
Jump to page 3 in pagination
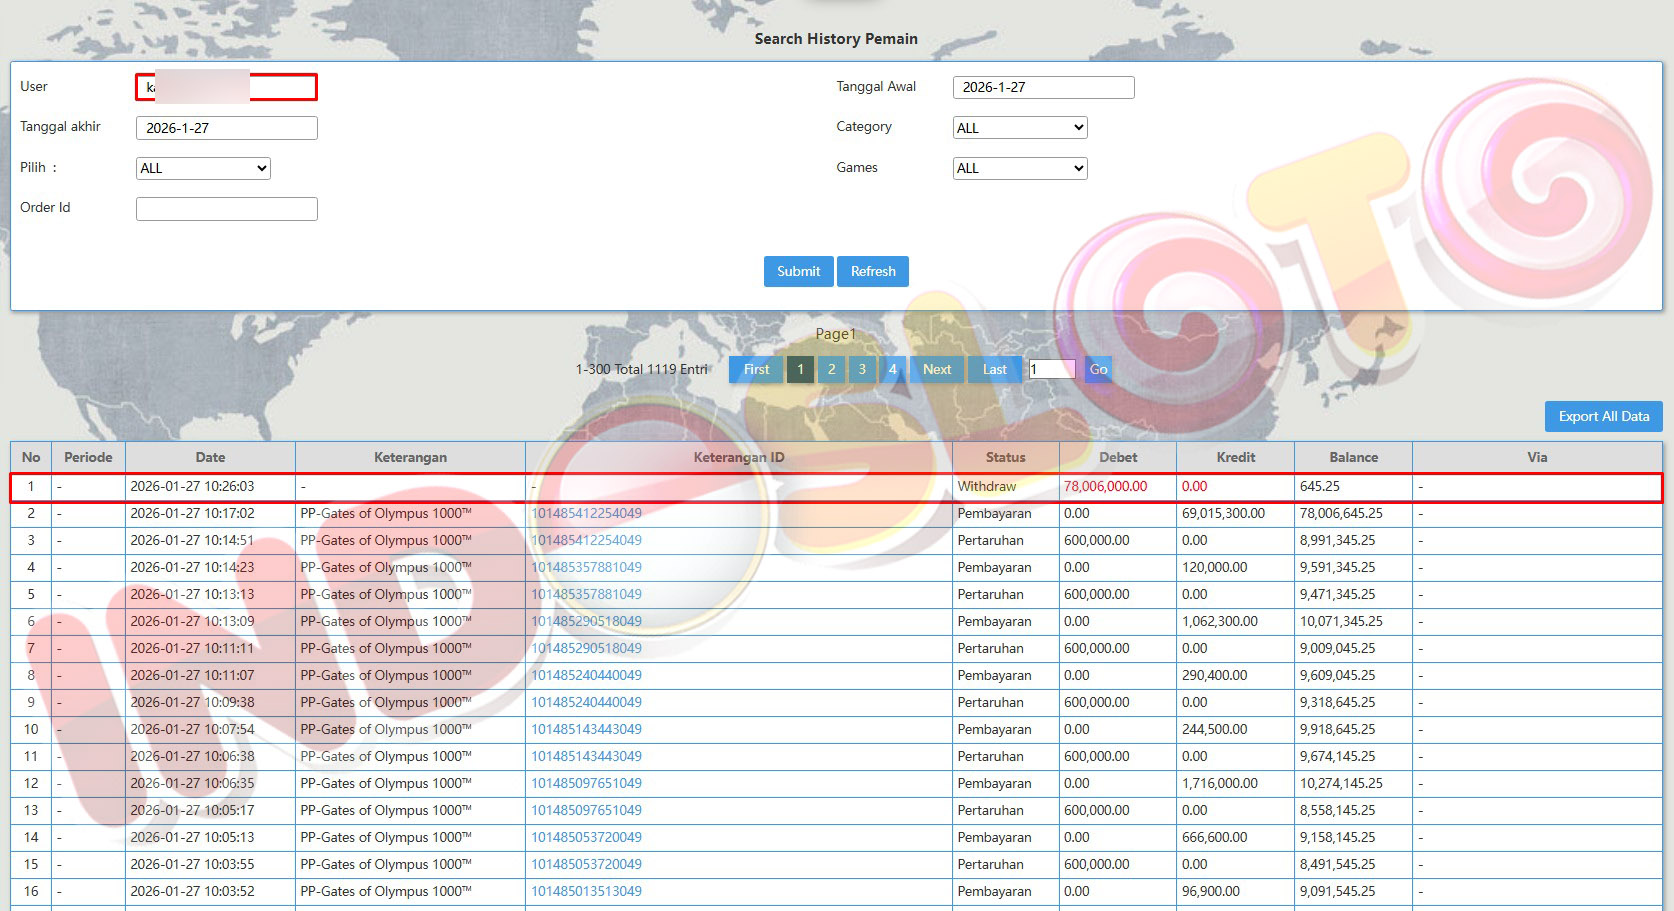[x=862, y=369]
